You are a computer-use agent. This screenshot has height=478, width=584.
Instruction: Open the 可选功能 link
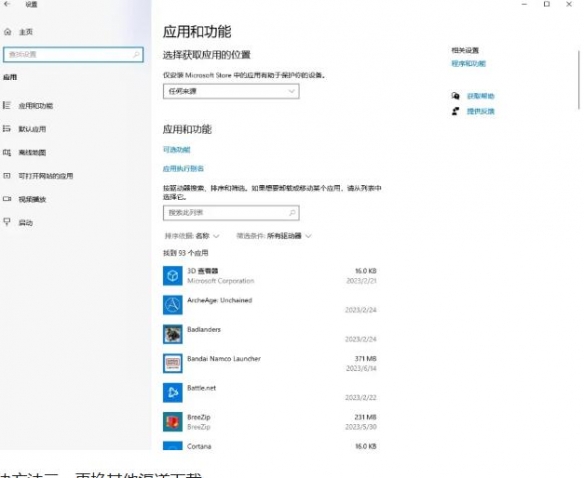pos(177,150)
